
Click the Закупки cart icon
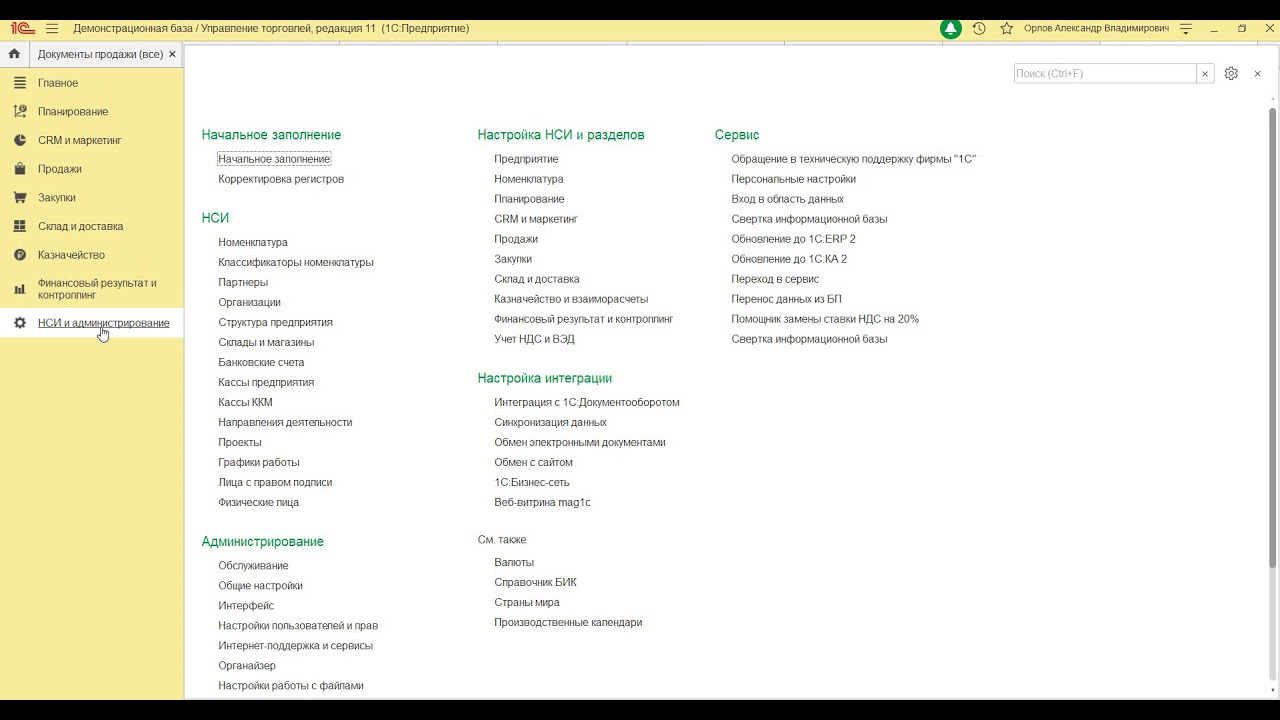pyautogui.click(x=19, y=197)
